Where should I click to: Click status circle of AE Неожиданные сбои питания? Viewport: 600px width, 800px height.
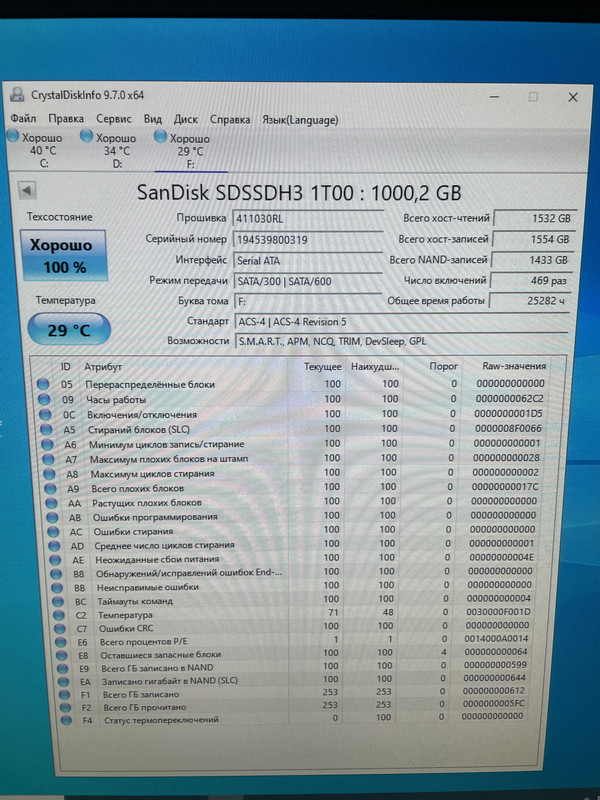pos(55,560)
